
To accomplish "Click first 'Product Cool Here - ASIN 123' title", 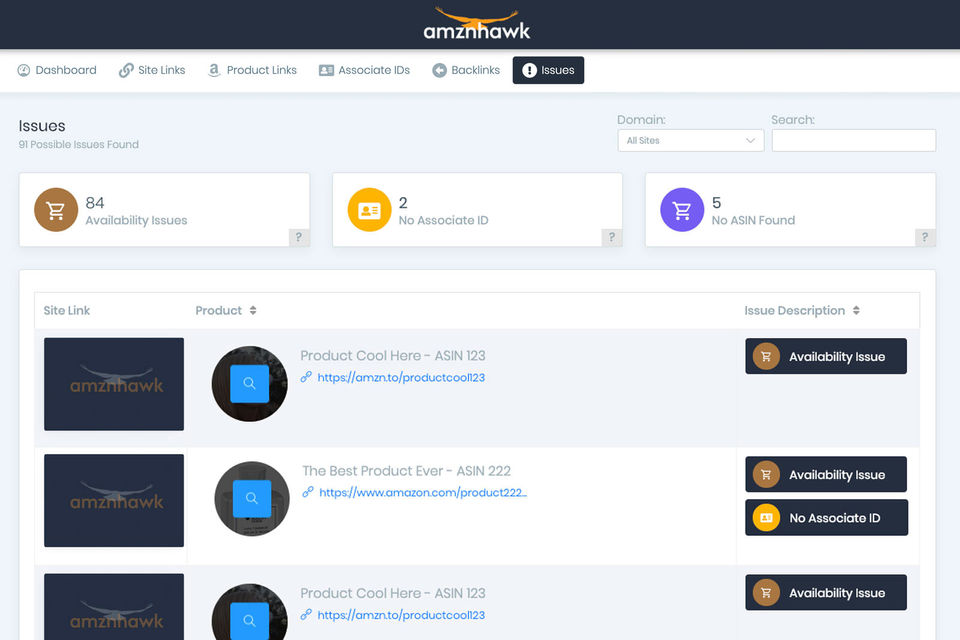I will coord(392,356).
